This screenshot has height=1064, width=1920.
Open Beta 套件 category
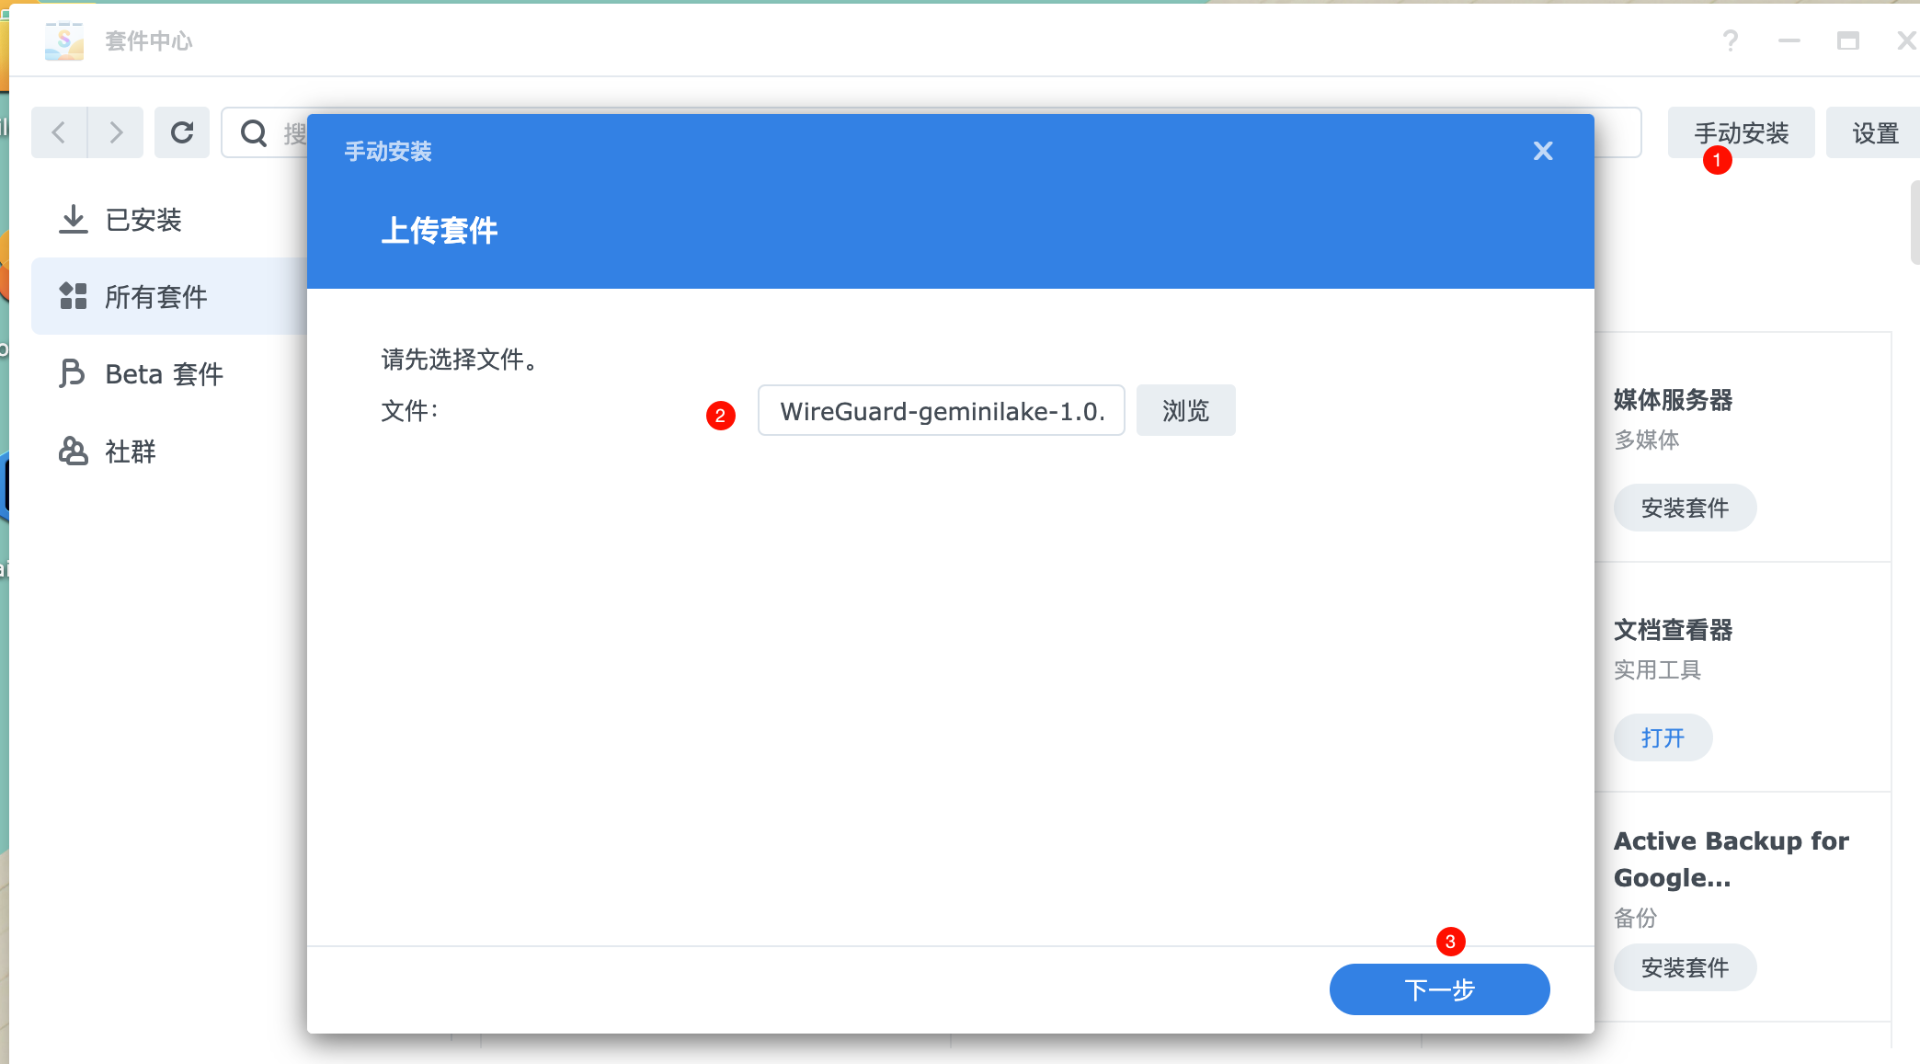(x=164, y=374)
